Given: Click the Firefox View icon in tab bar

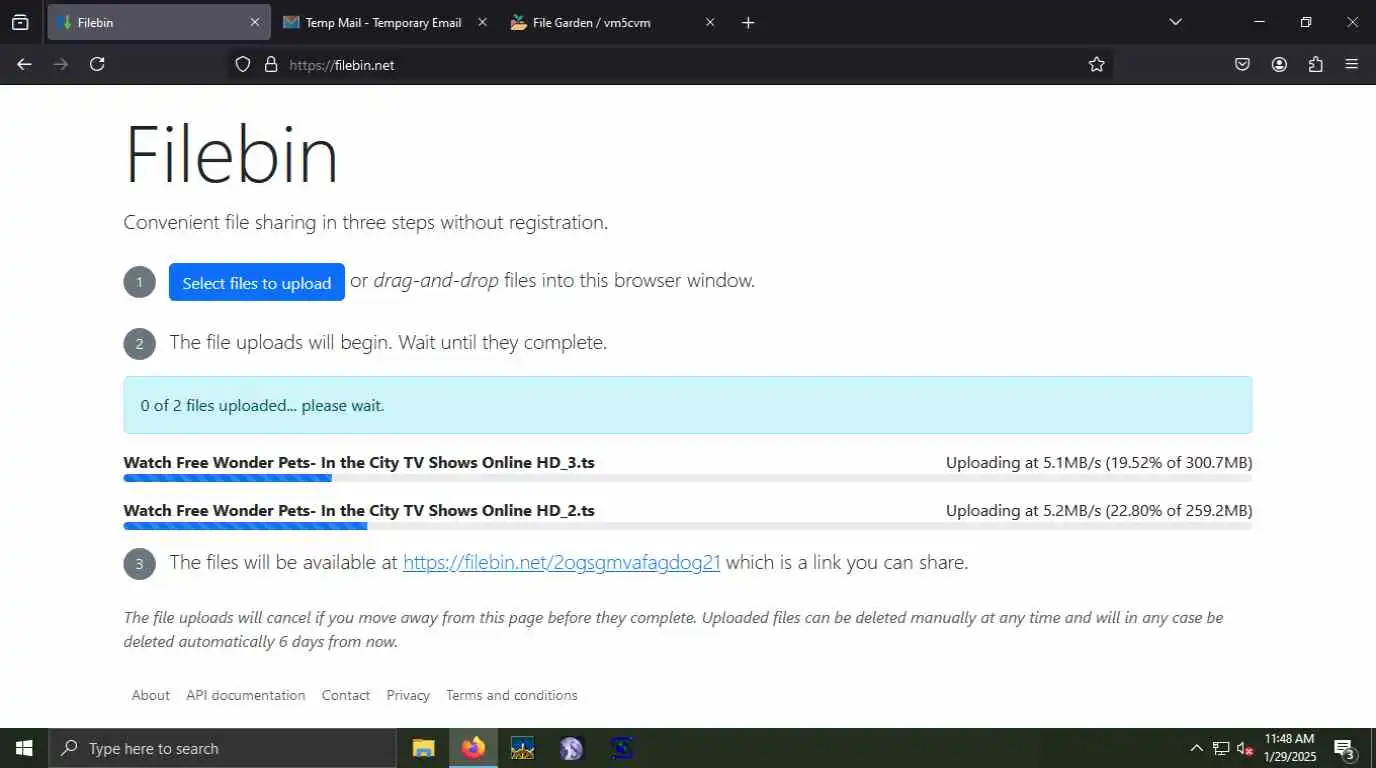Looking at the screenshot, I should [20, 22].
